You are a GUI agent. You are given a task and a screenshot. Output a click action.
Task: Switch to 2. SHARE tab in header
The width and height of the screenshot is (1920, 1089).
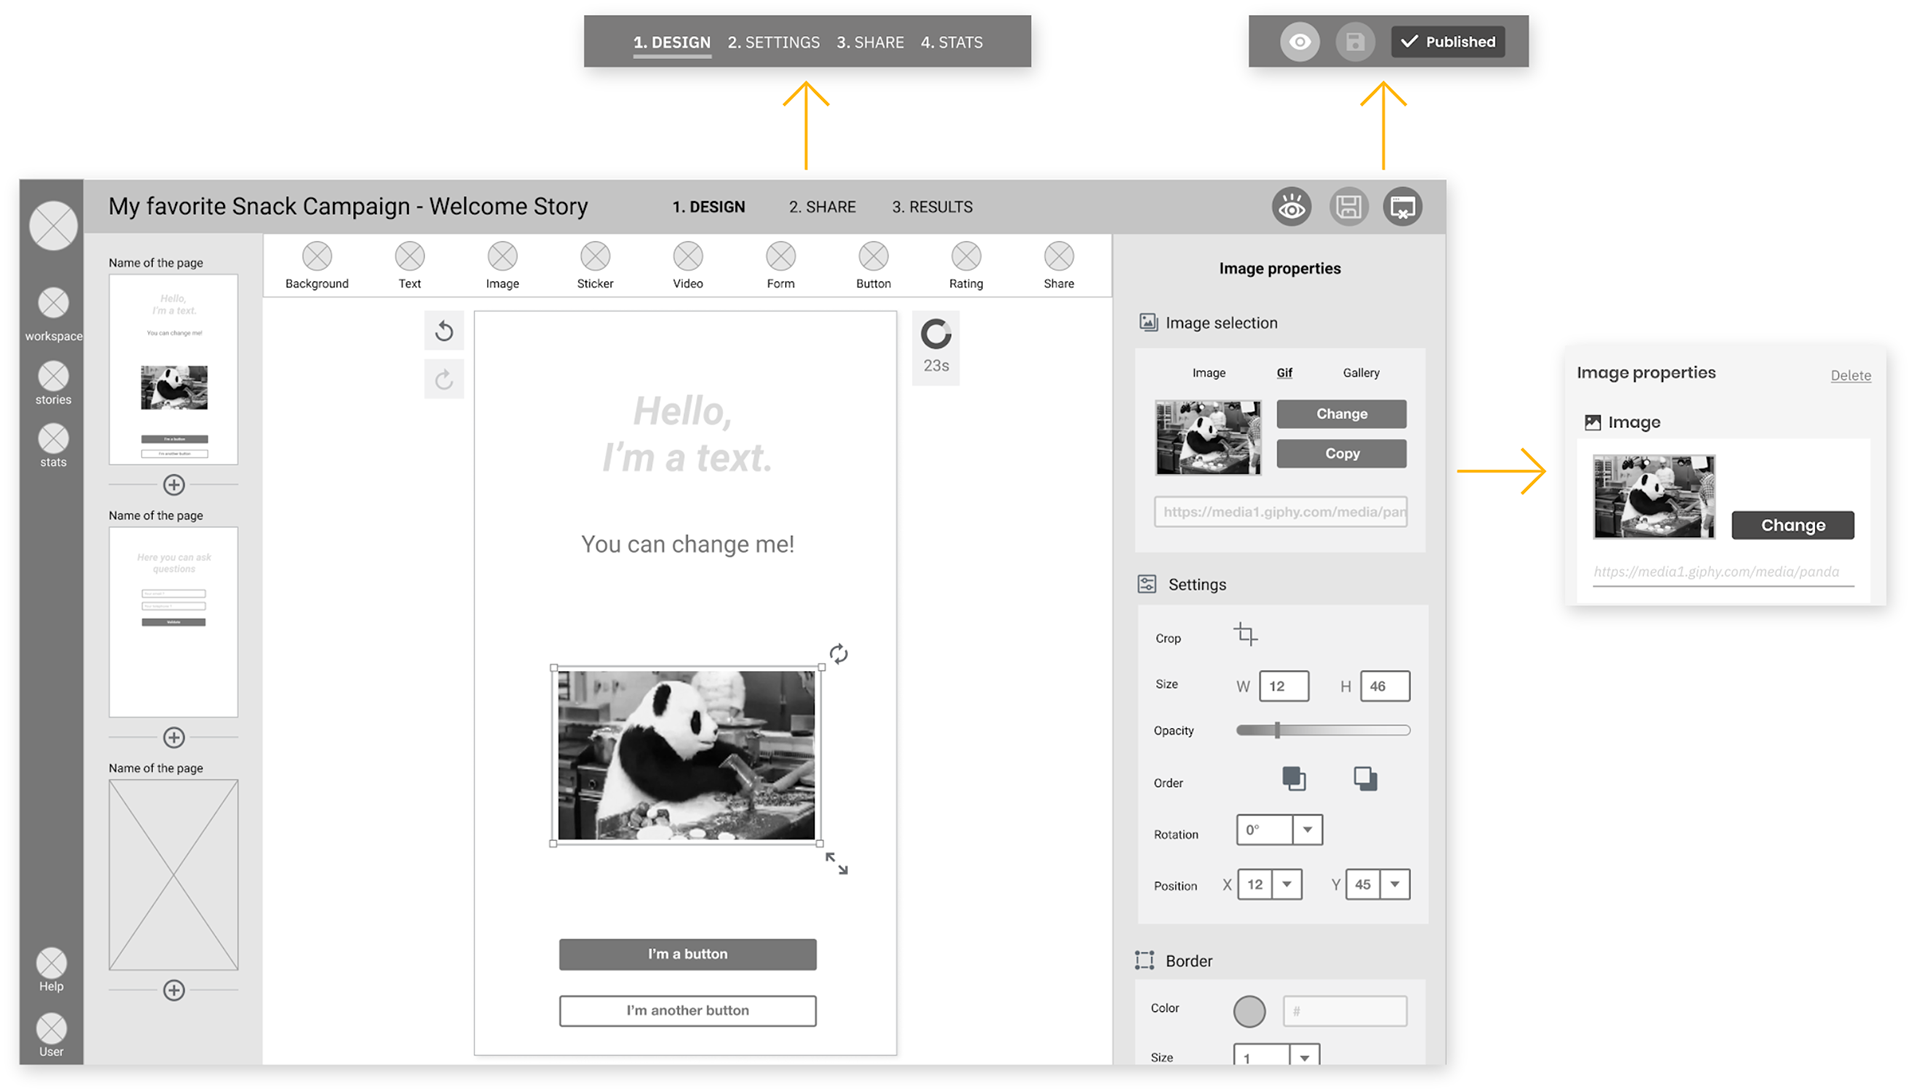pos(822,207)
